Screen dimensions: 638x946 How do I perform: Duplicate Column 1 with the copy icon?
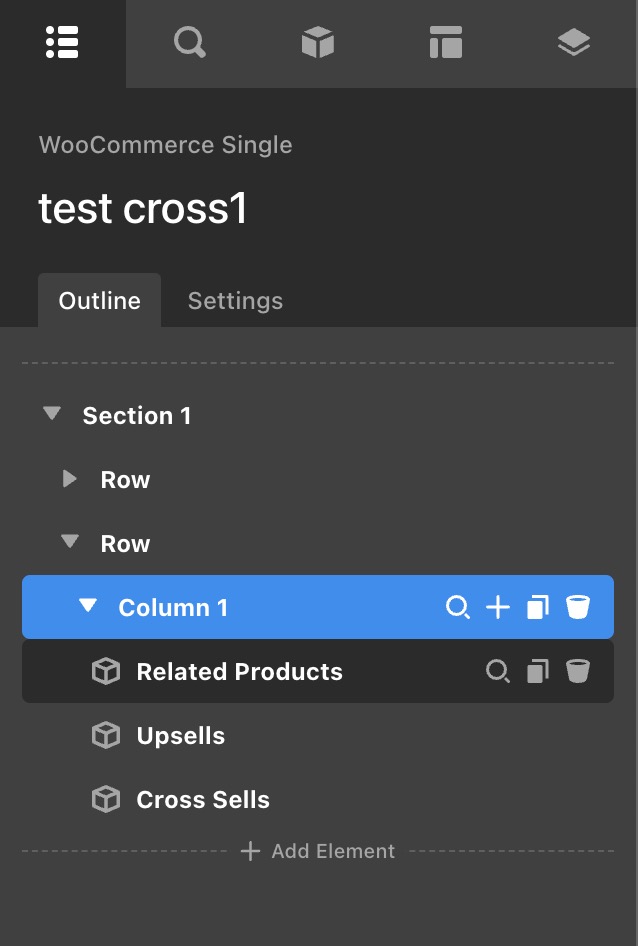pyautogui.click(x=538, y=607)
